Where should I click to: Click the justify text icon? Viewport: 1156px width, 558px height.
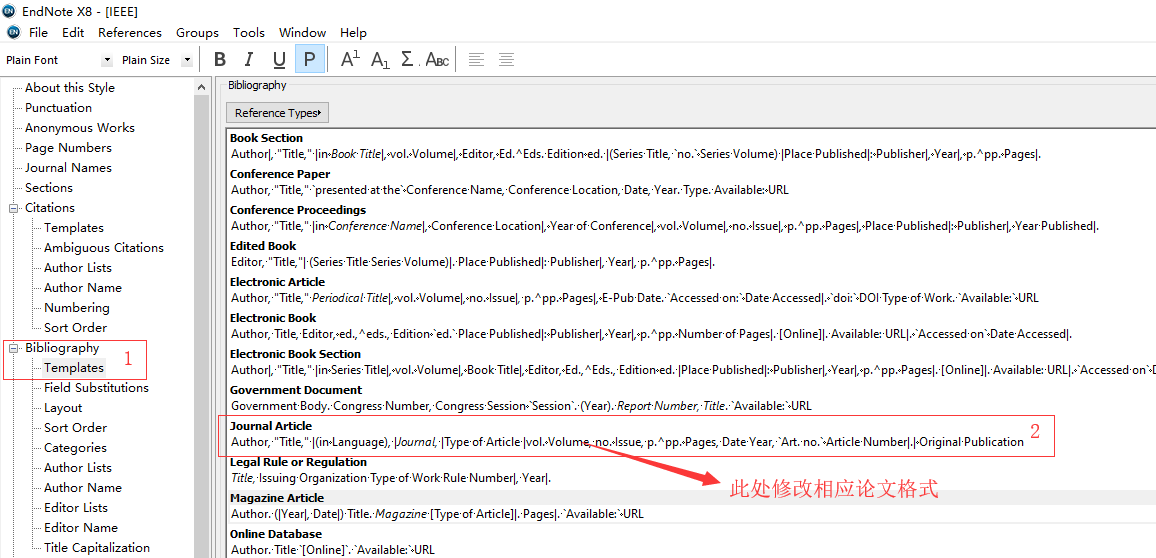pyautogui.click(x=506, y=59)
